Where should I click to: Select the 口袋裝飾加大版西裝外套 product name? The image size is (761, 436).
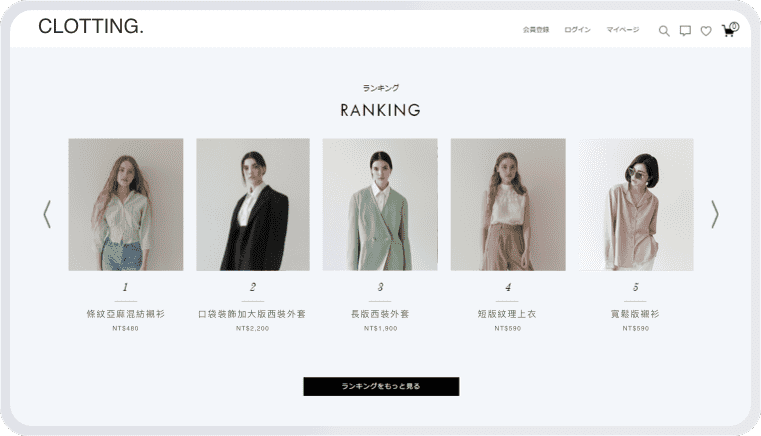252,314
